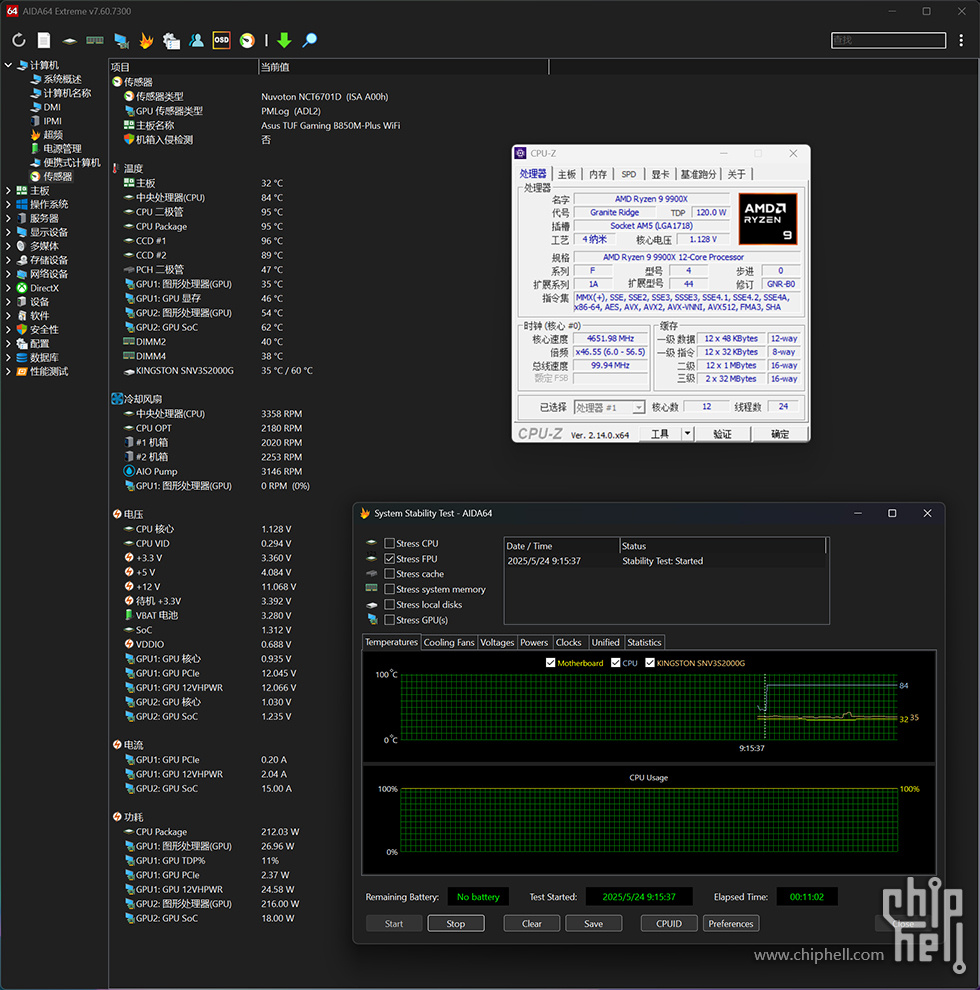Screen dimensions: 980x990
Task: Enable the Stress GPU(s) checkbox
Action: coord(390,620)
